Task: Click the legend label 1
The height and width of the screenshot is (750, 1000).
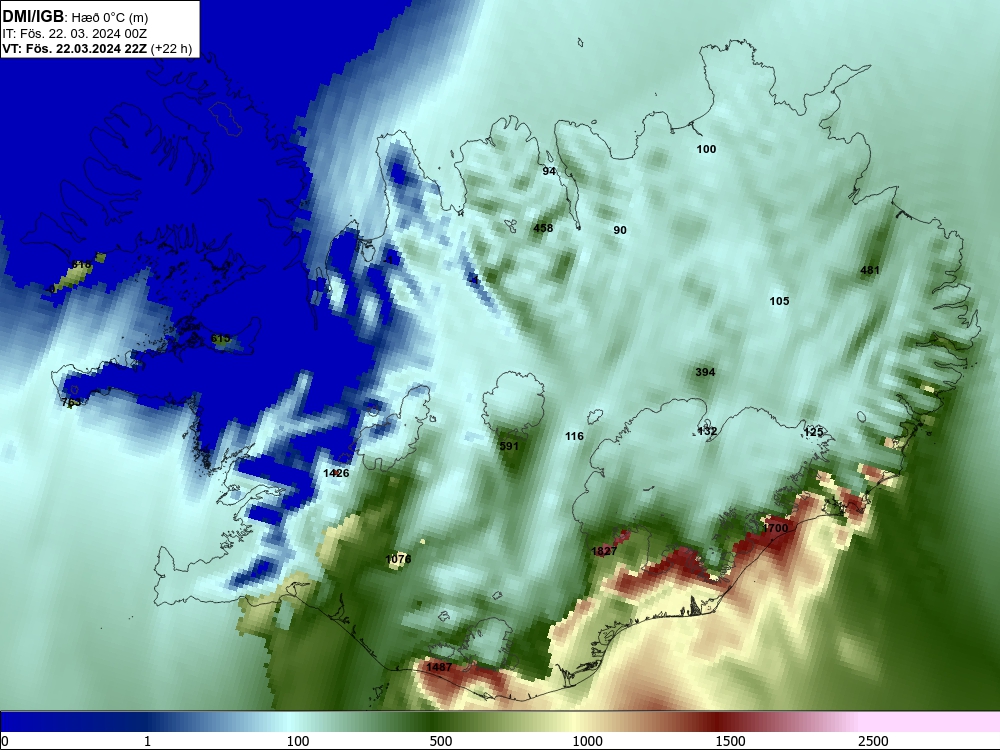Action: (148, 741)
